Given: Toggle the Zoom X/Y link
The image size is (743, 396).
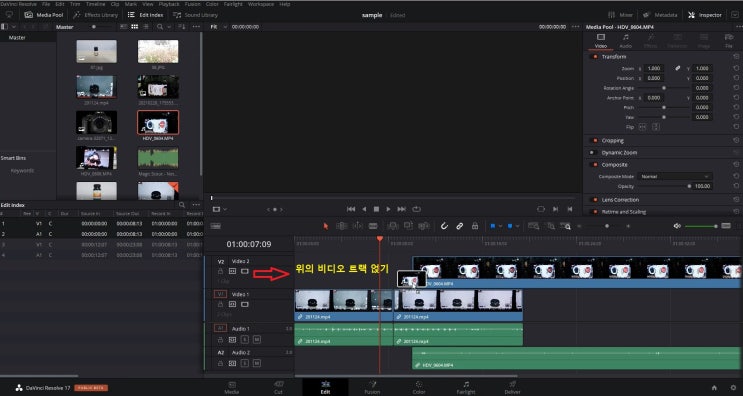Looking at the screenshot, I should coord(678,68).
